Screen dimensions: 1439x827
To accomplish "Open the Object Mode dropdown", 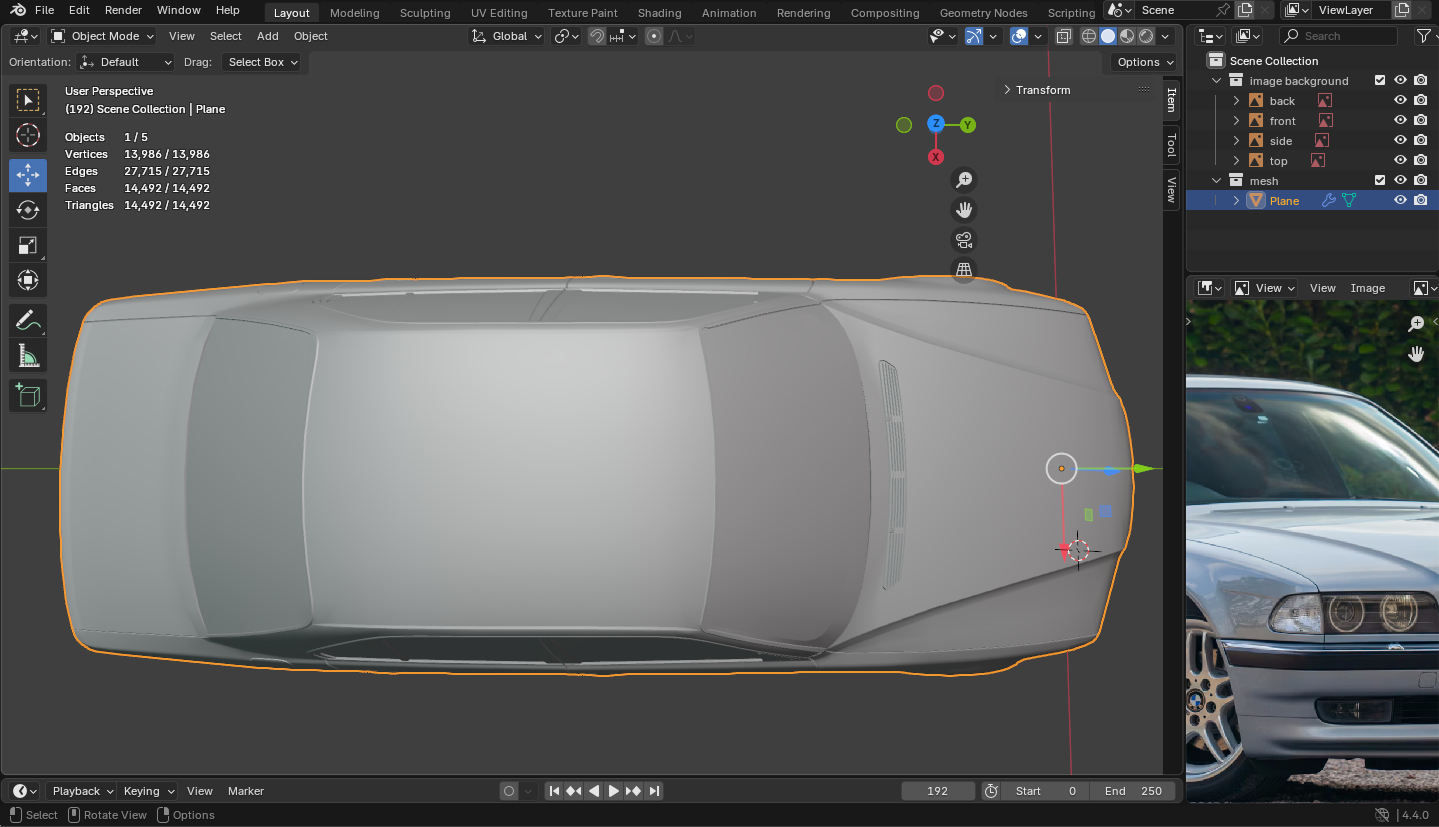I will point(103,36).
